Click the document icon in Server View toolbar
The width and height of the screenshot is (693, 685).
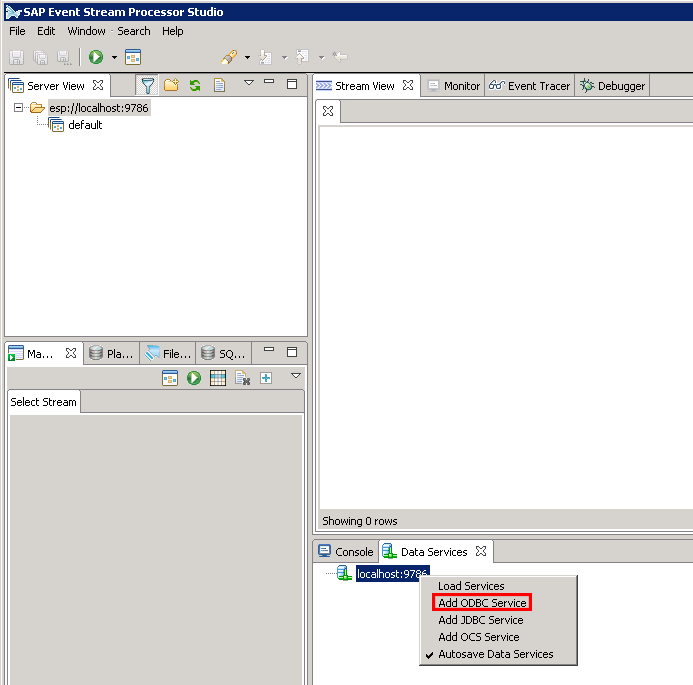(x=219, y=85)
